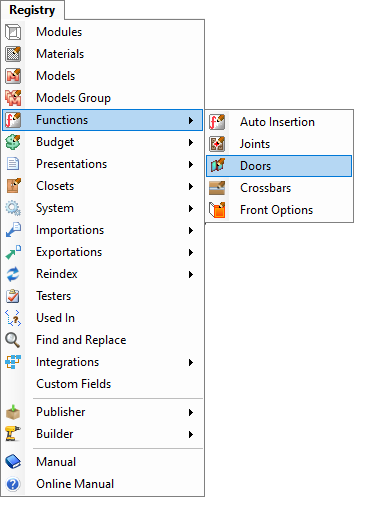Open the Registry menu header
The height and width of the screenshot is (524, 378).
[x=32, y=10]
